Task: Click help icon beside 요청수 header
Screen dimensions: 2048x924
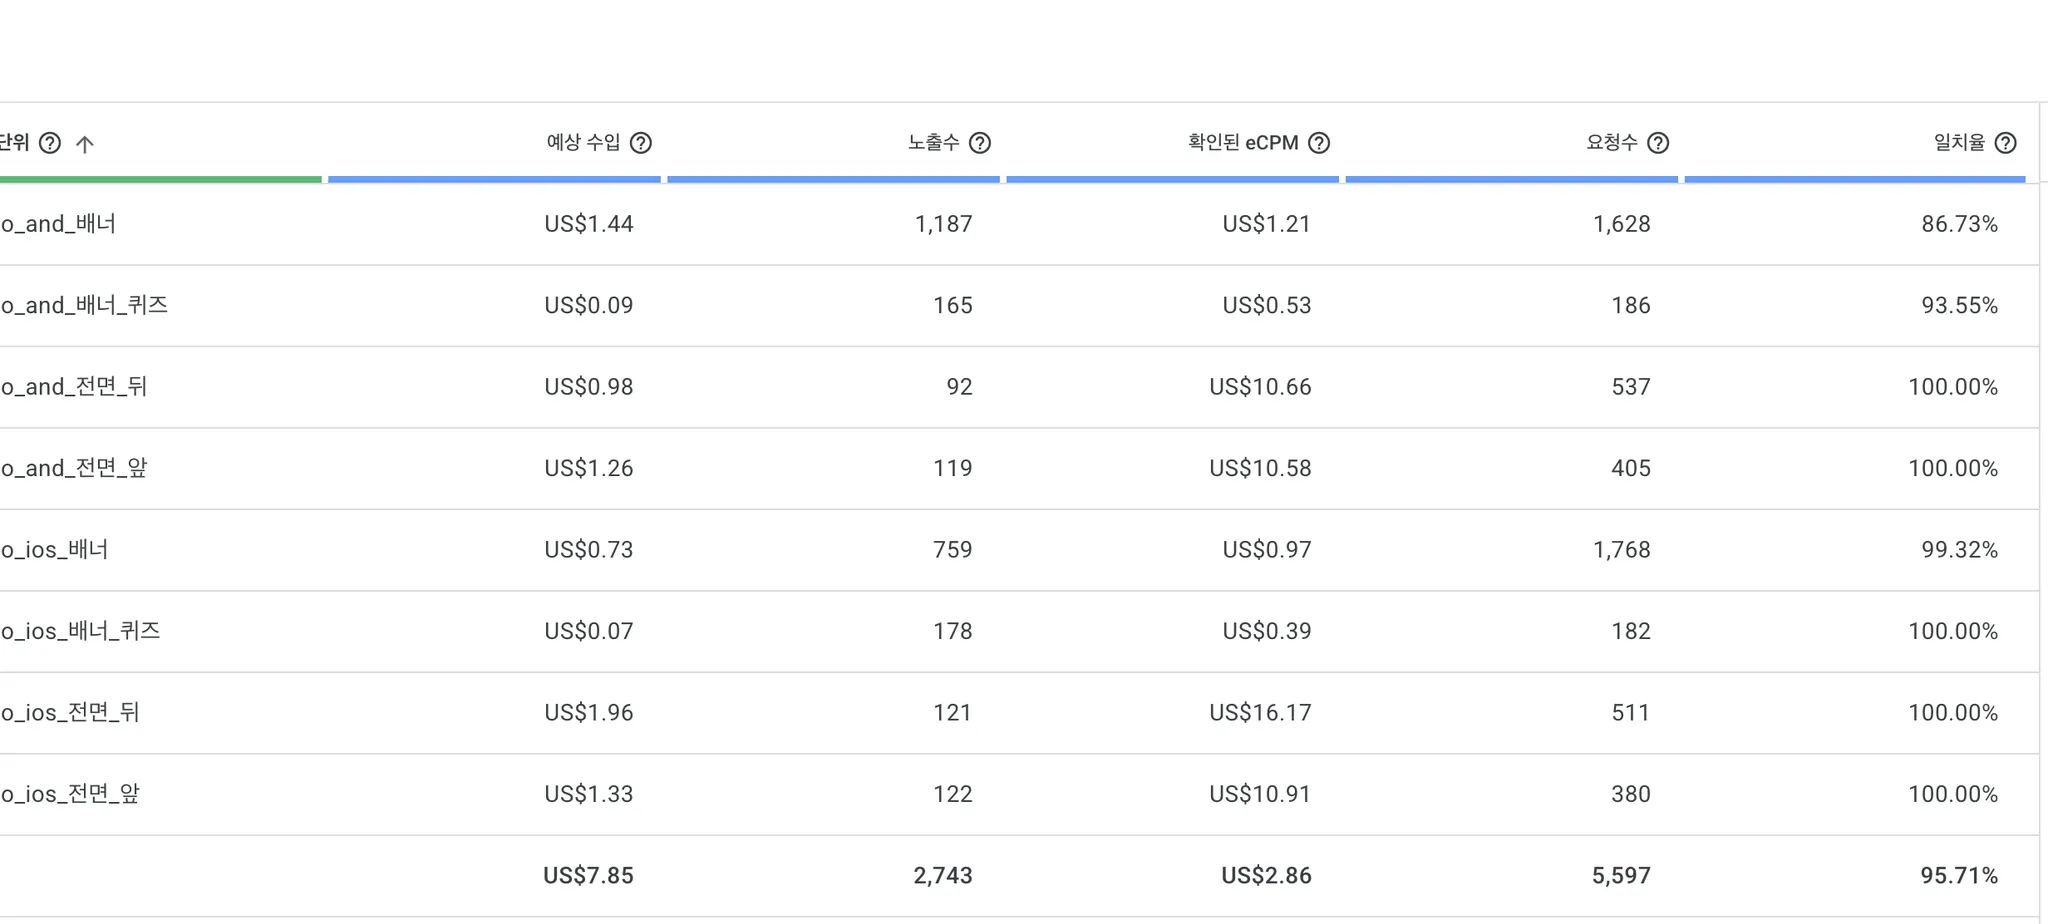Action: pyautogui.click(x=1658, y=143)
